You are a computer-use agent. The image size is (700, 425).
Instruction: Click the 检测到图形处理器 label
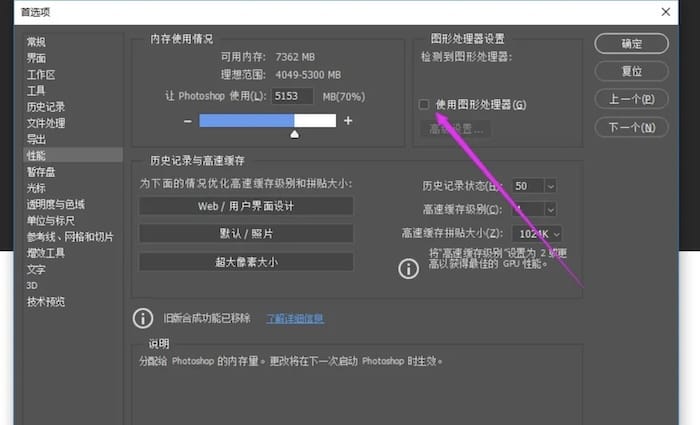(466, 57)
